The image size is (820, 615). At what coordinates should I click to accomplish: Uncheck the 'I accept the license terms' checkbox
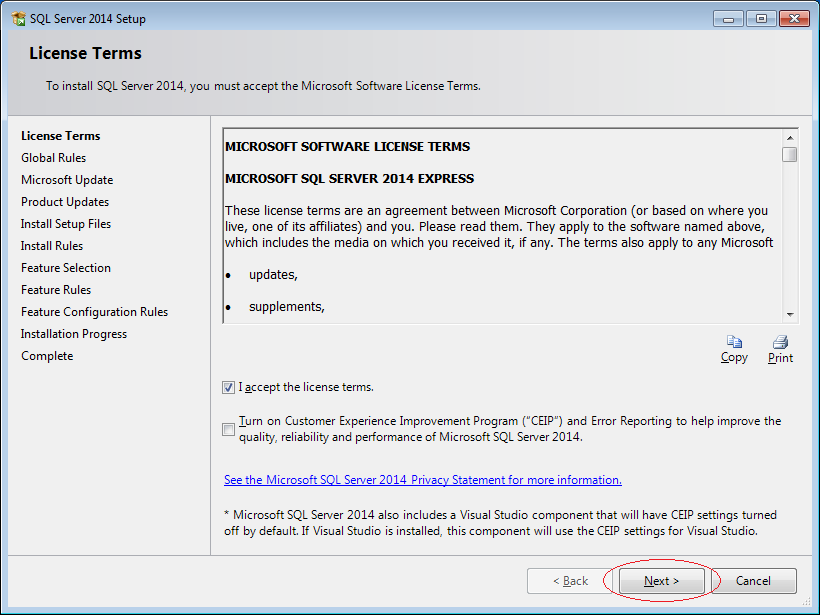(x=229, y=388)
